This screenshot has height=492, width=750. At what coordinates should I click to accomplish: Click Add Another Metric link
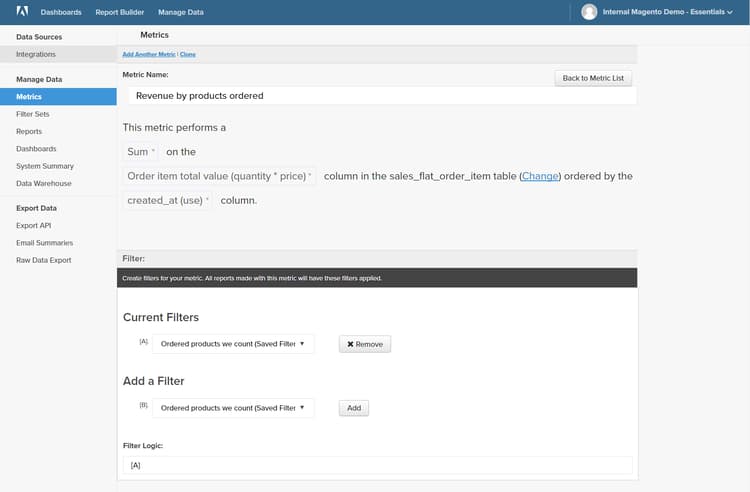tap(149, 55)
